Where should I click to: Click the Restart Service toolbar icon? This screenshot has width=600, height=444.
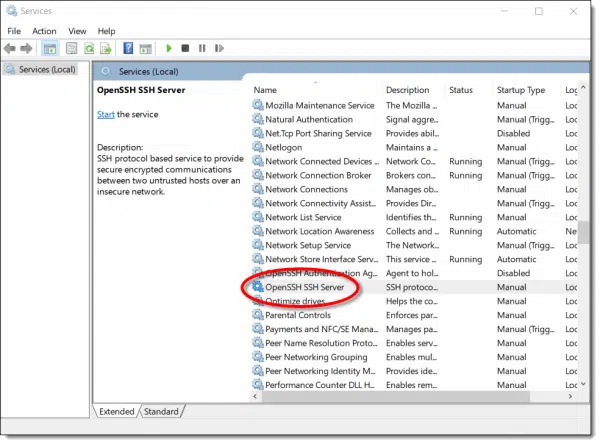(x=218, y=48)
